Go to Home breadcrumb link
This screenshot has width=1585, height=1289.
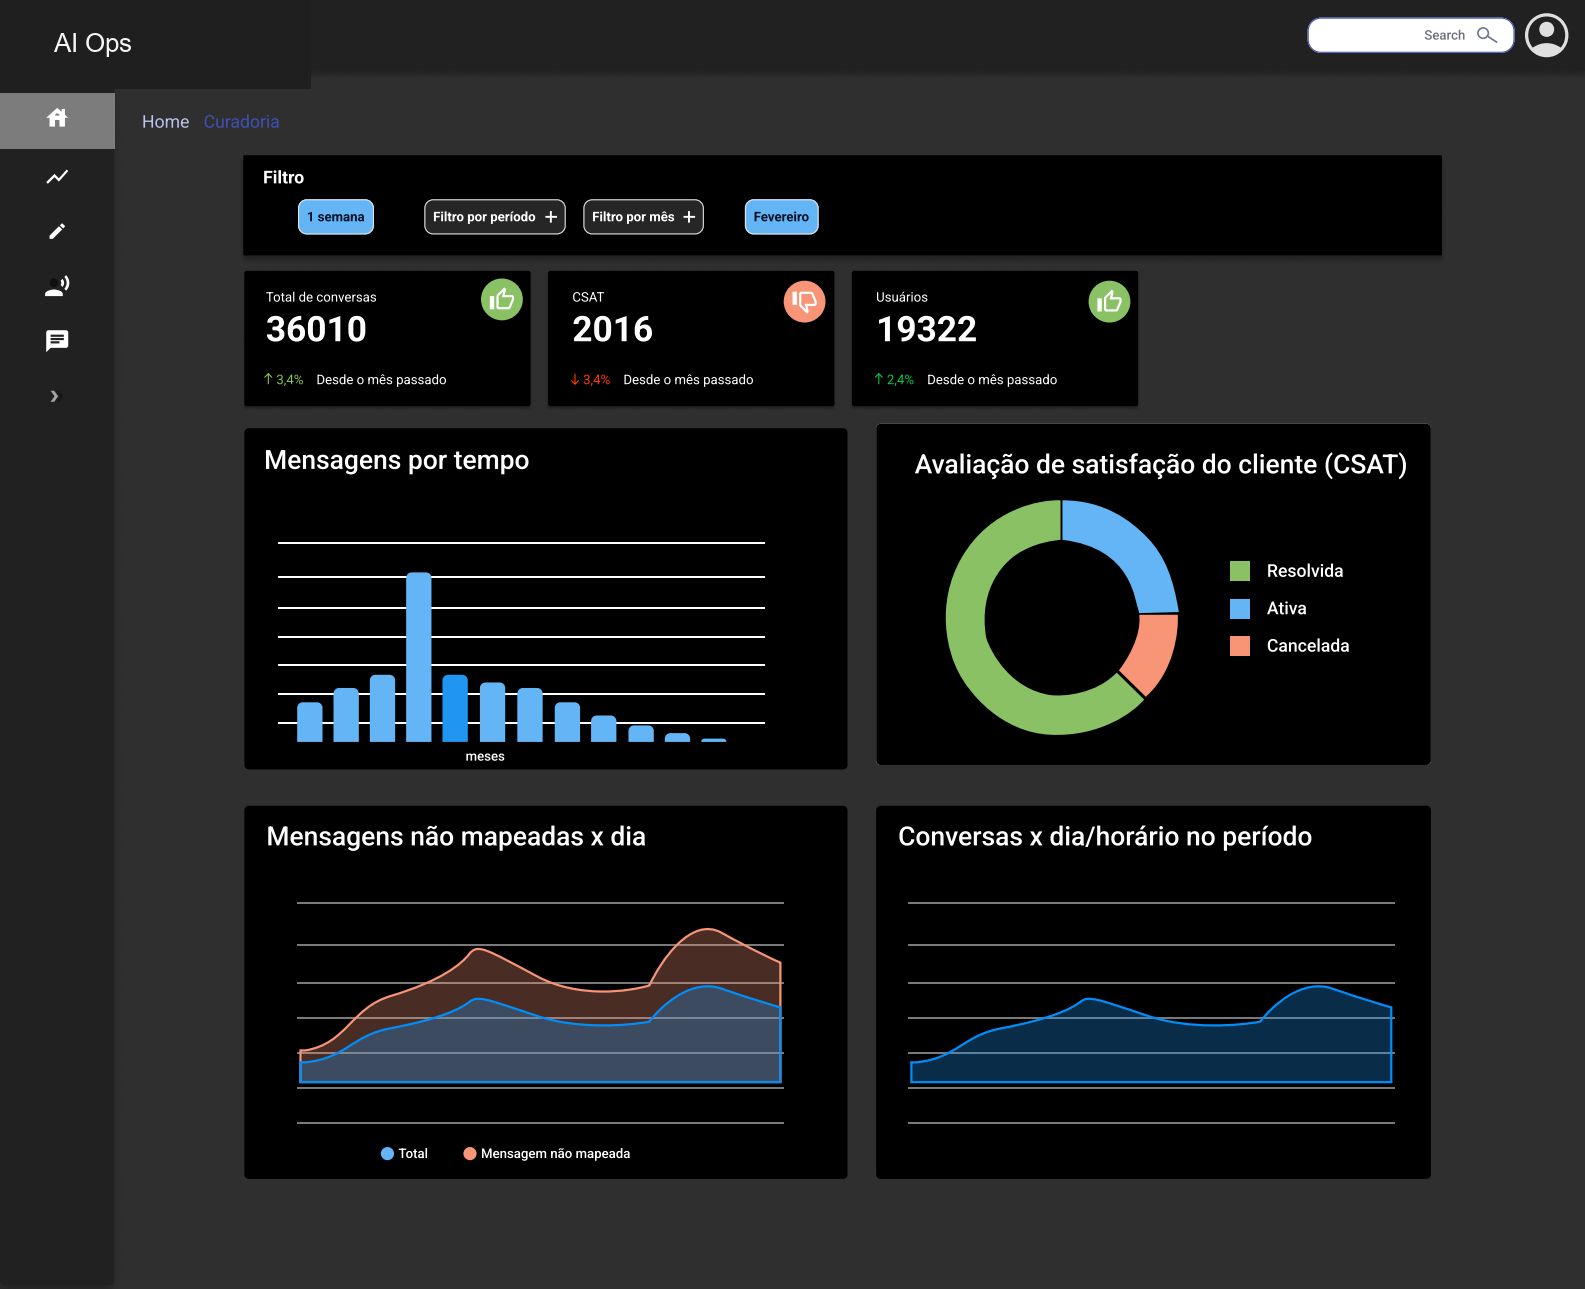pos(165,122)
